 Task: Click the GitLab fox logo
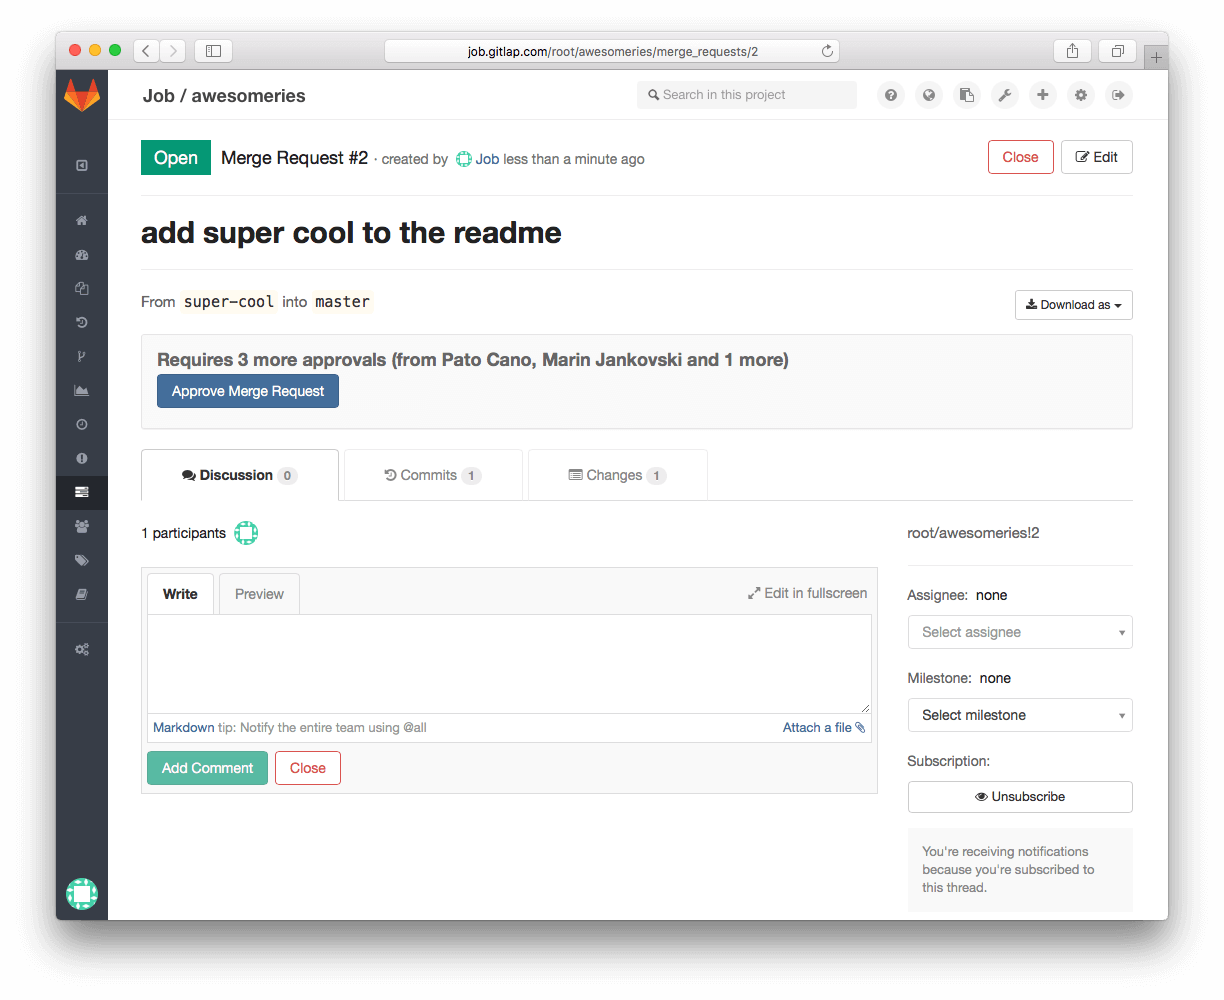click(x=82, y=95)
